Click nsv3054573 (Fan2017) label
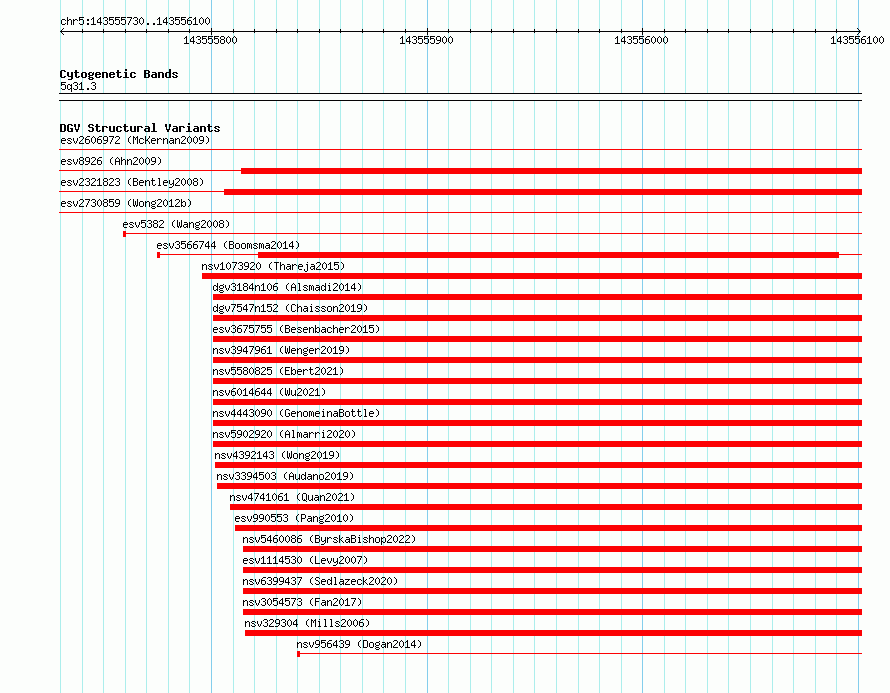The height and width of the screenshot is (693, 890). [x=302, y=602]
